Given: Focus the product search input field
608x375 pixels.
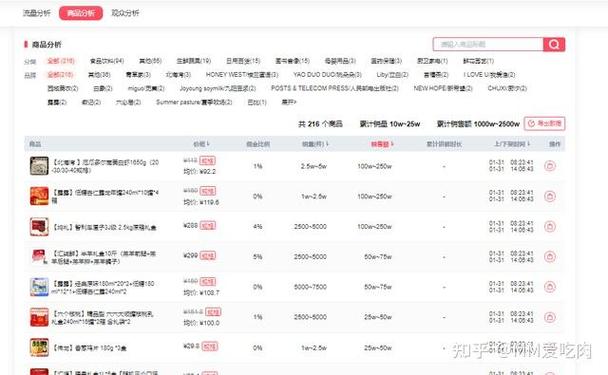Looking at the screenshot, I should pyautogui.click(x=488, y=44).
